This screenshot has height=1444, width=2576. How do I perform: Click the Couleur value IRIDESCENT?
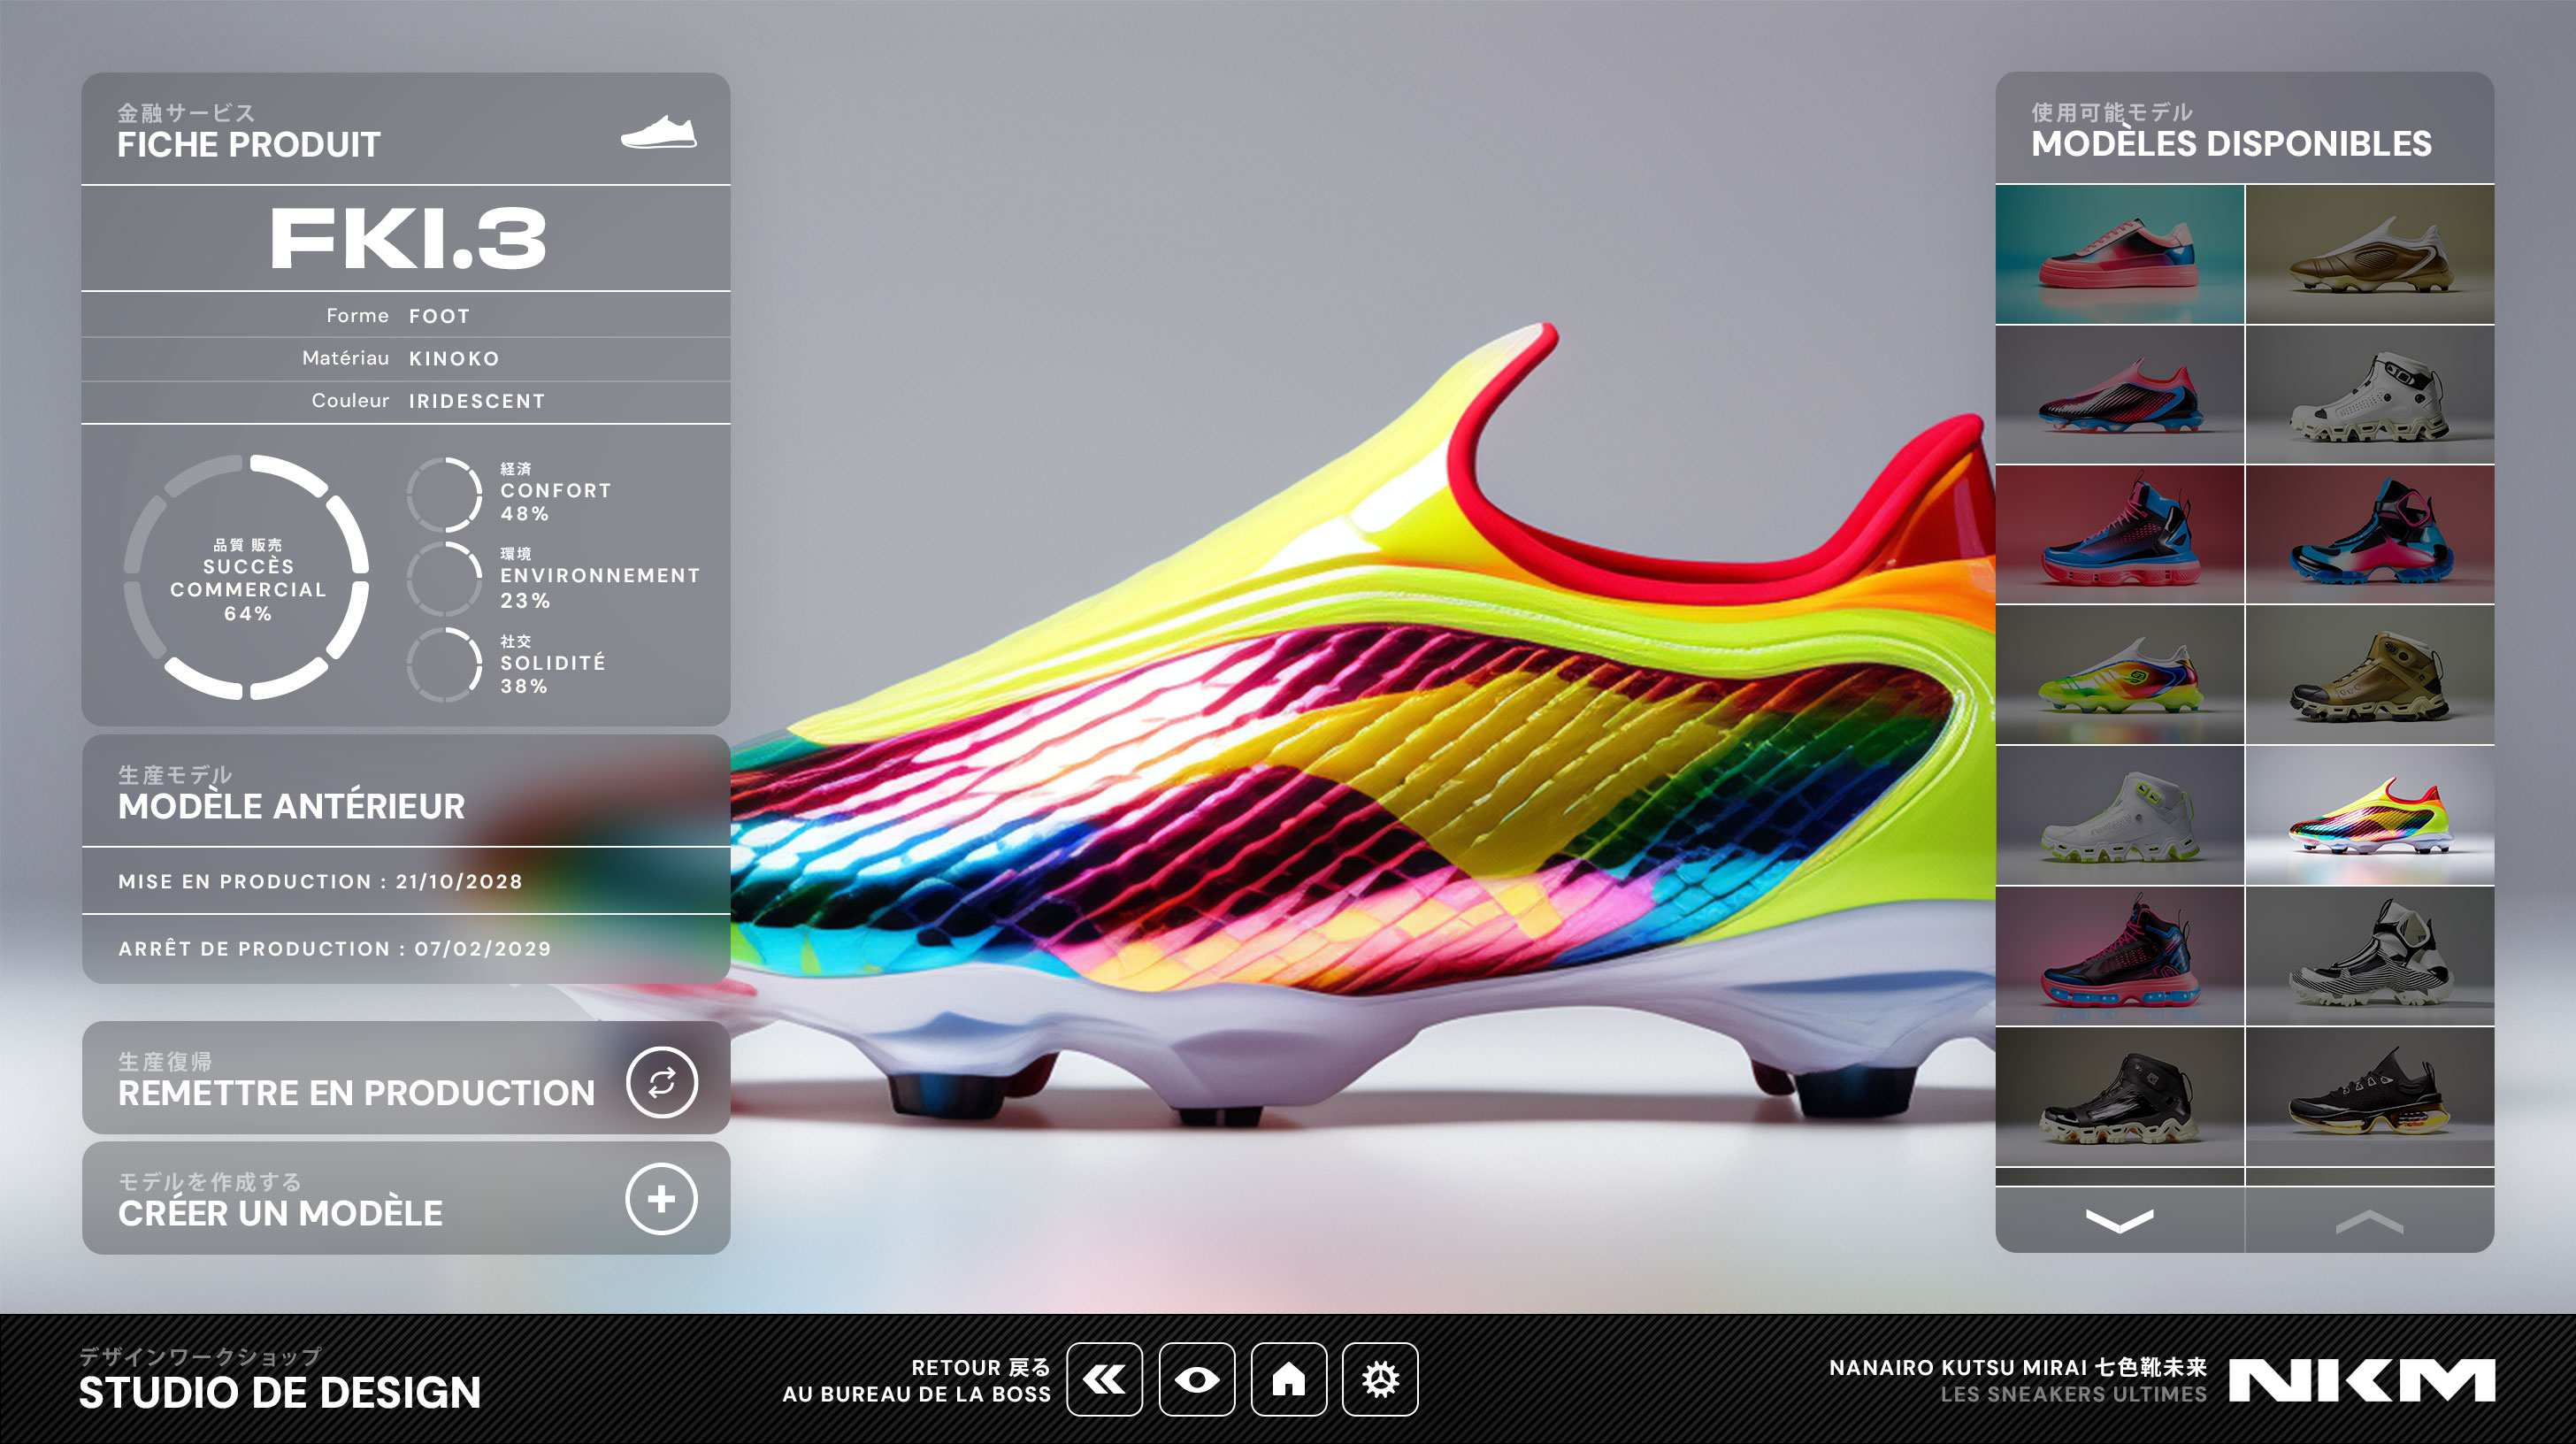pyautogui.click(x=477, y=401)
